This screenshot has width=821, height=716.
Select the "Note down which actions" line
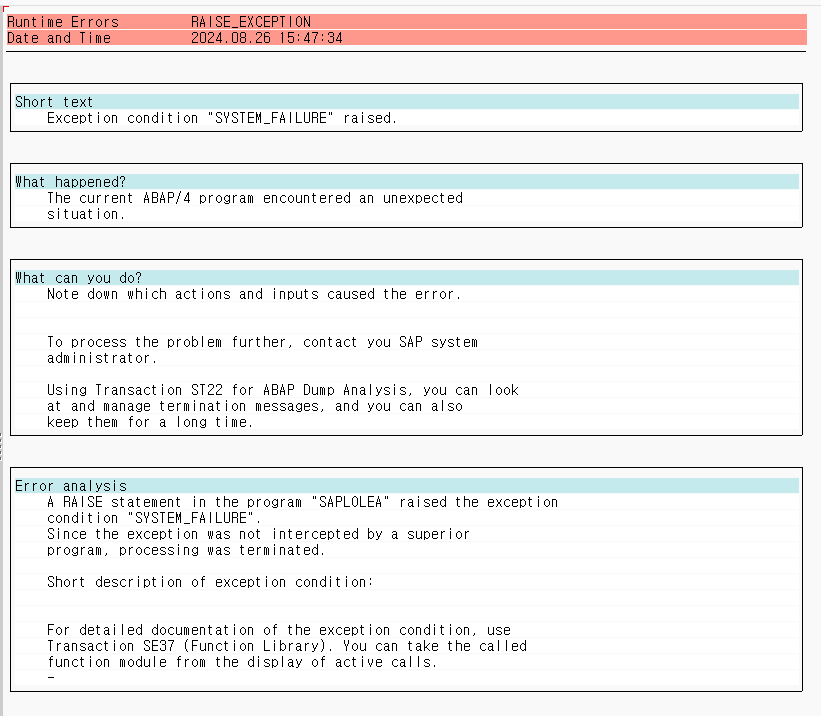tap(254, 294)
